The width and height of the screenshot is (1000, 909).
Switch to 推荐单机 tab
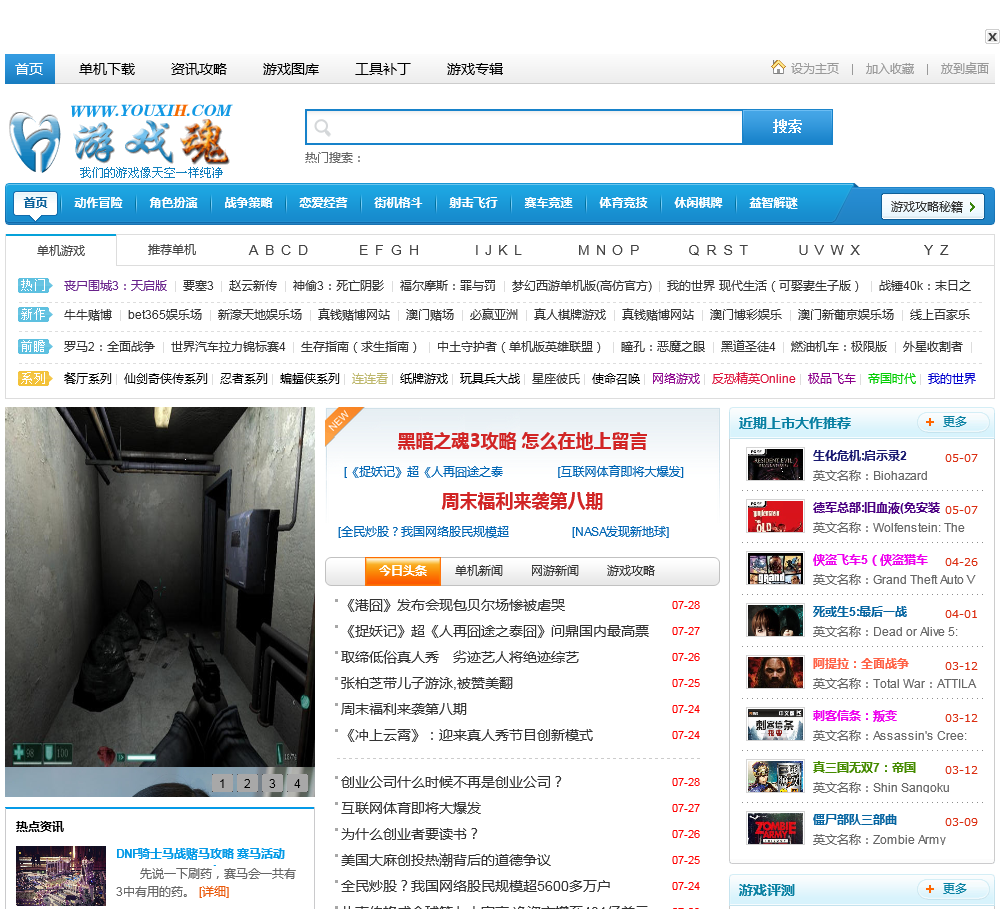172,250
